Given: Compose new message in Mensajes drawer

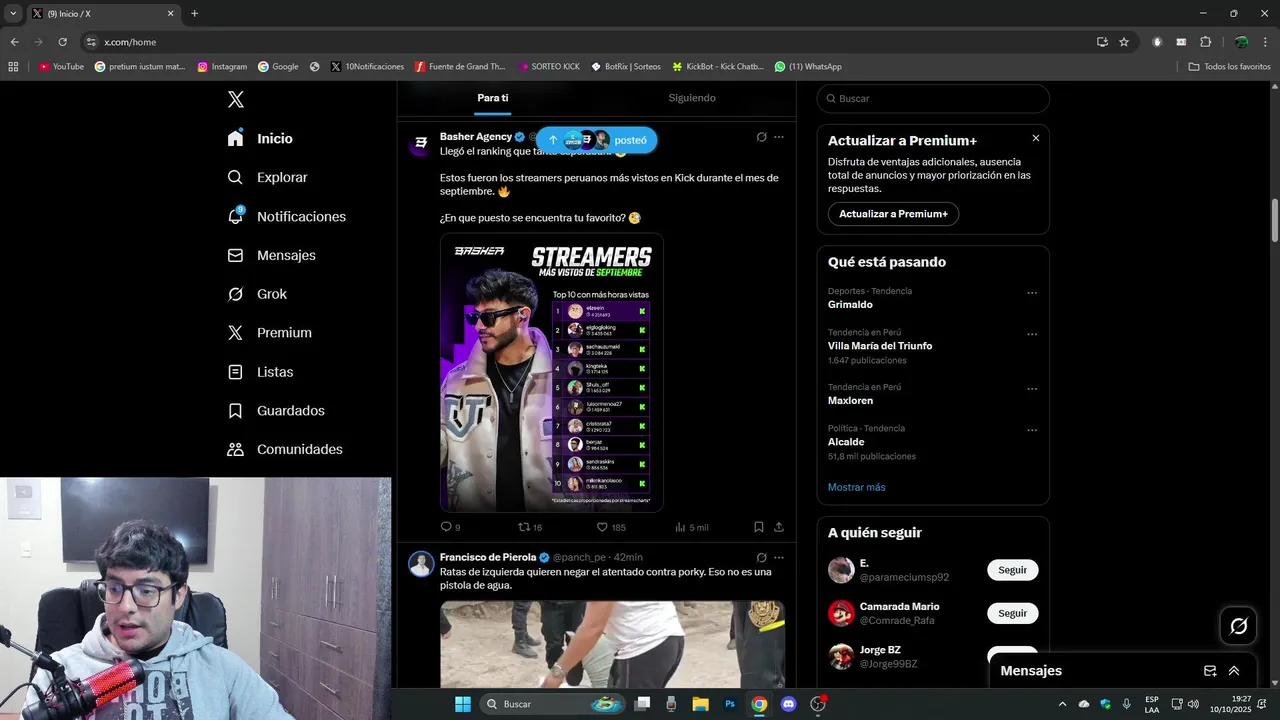Looking at the screenshot, I should [1210, 671].
